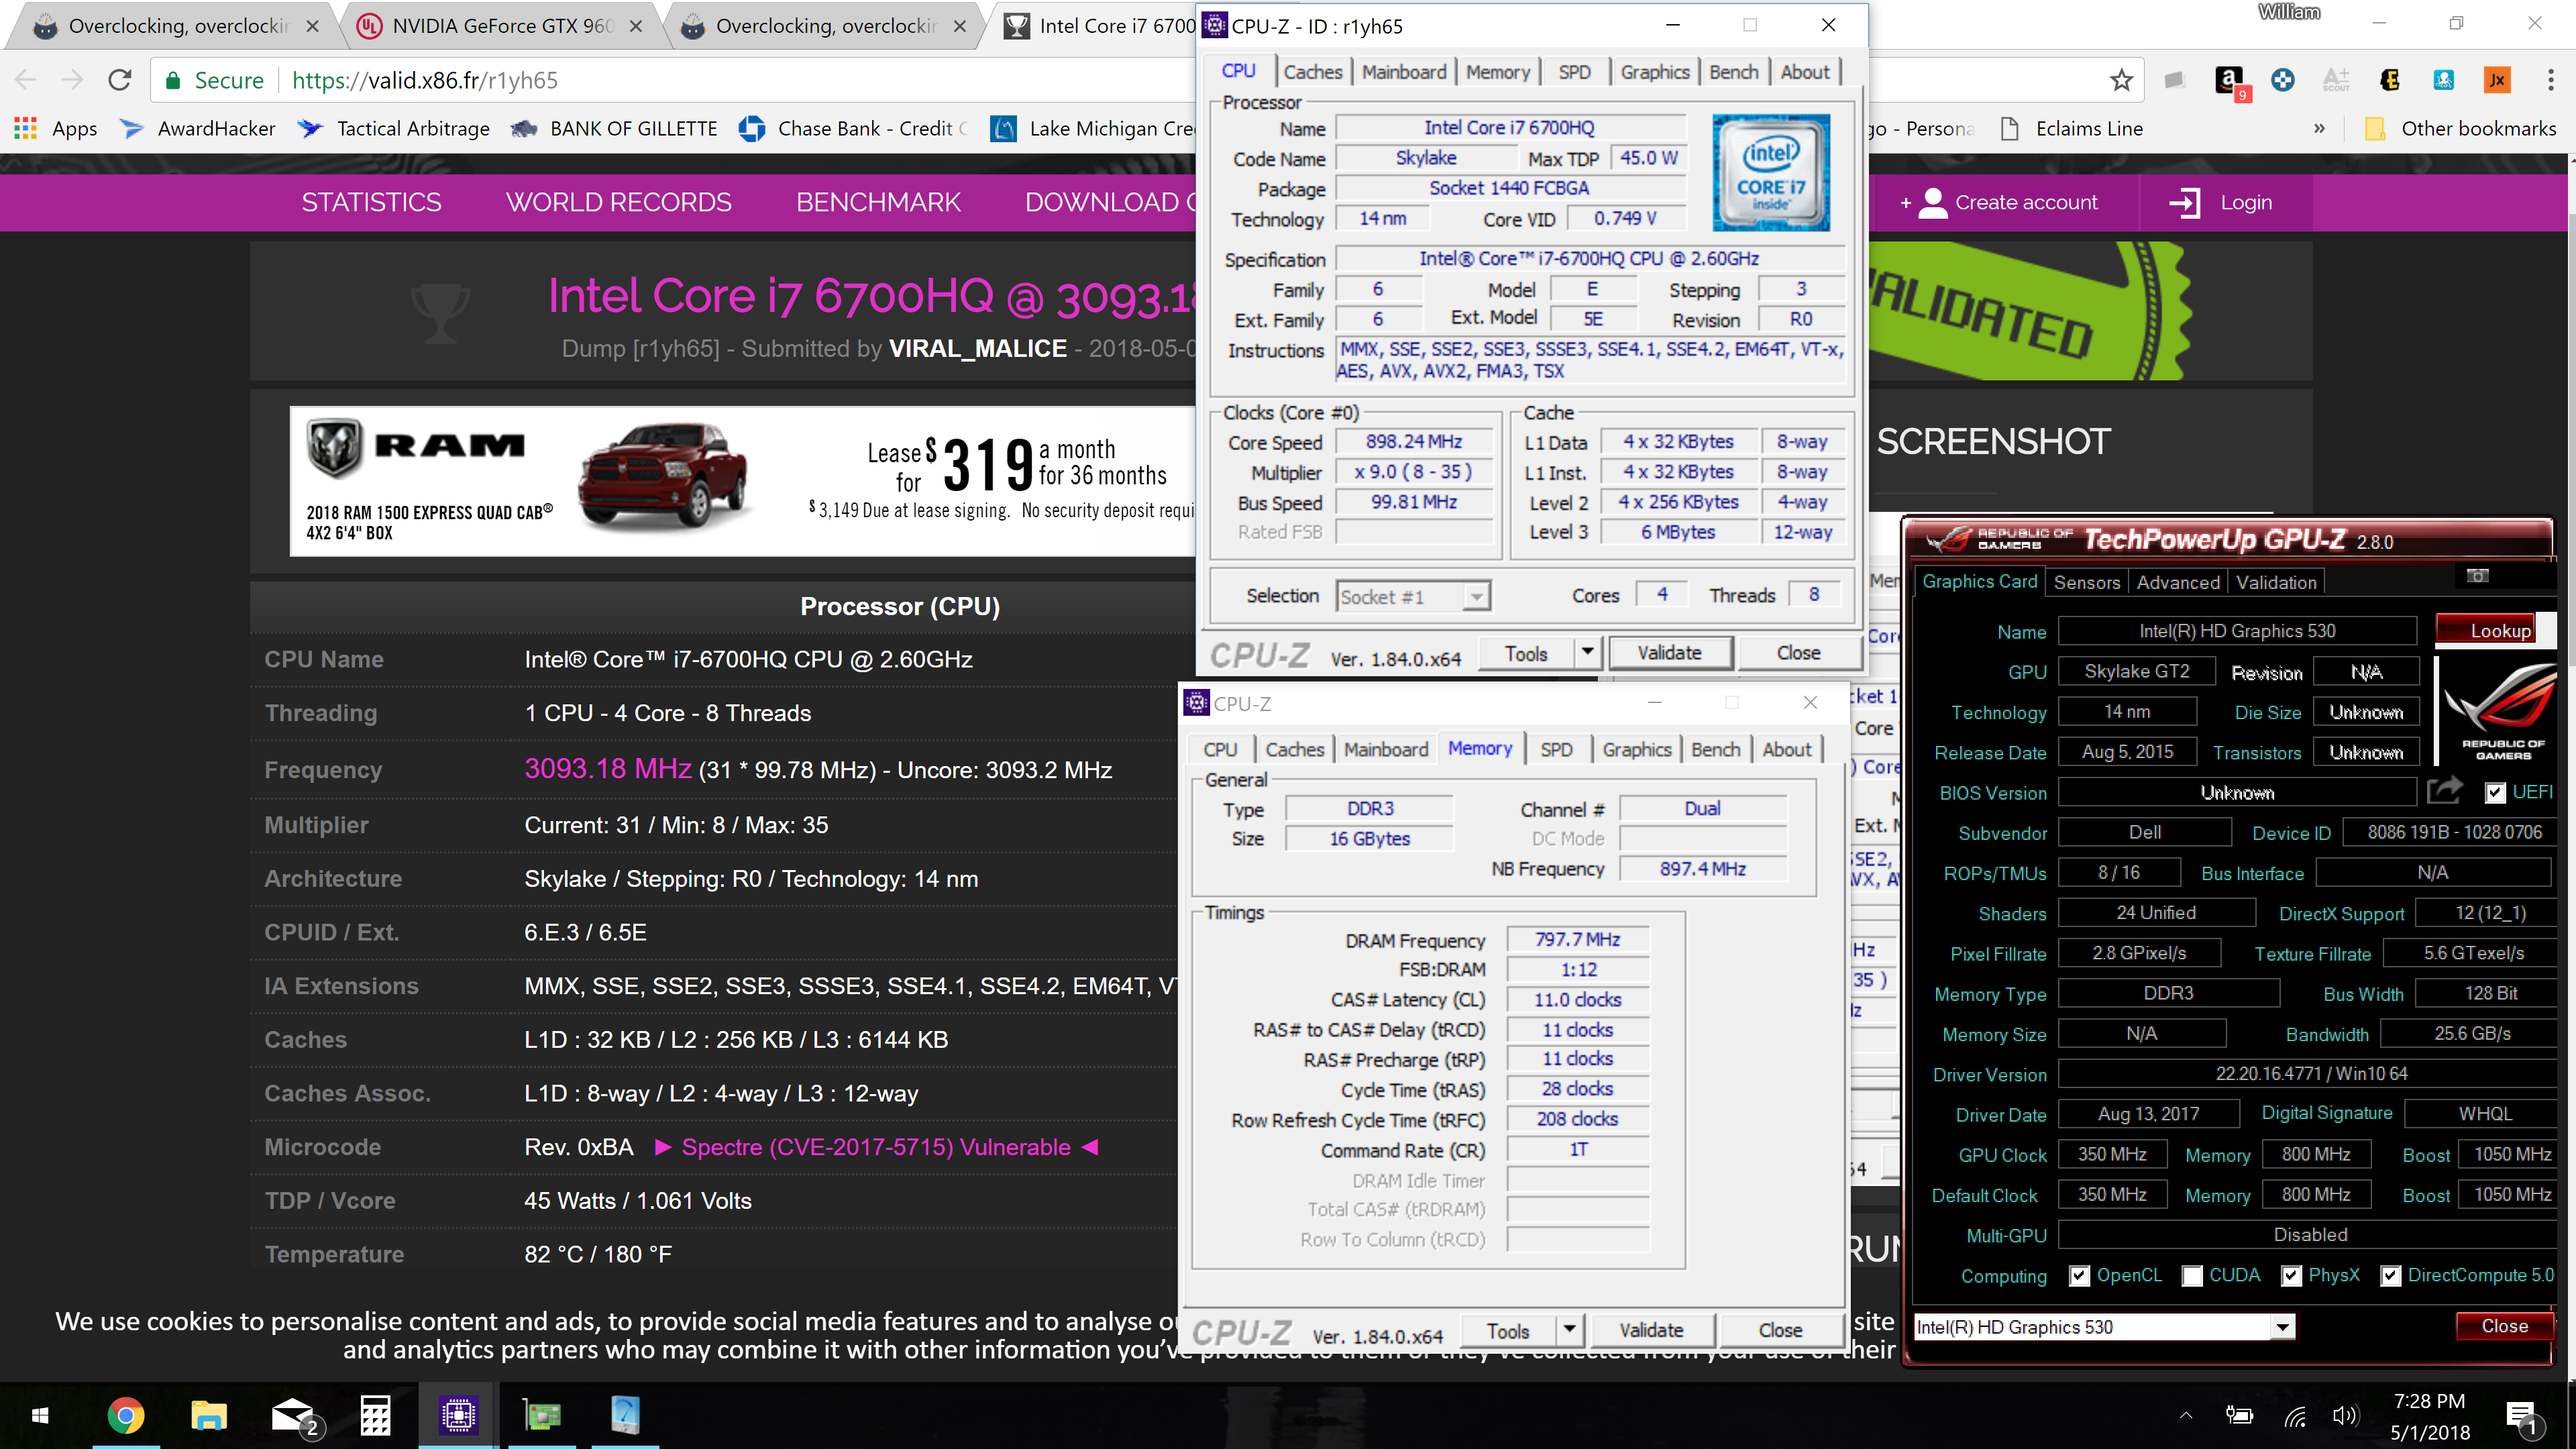Open the GPU-Z taskbar icon
Viewport: 2576px width, 1449px height.
[542, 1416]
